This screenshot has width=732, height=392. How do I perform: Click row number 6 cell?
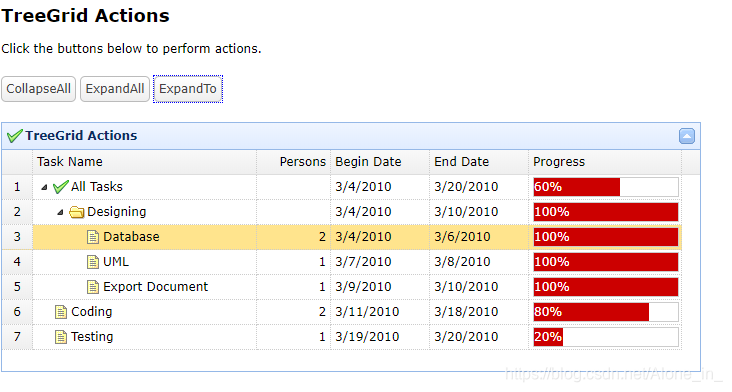[17, 312]
